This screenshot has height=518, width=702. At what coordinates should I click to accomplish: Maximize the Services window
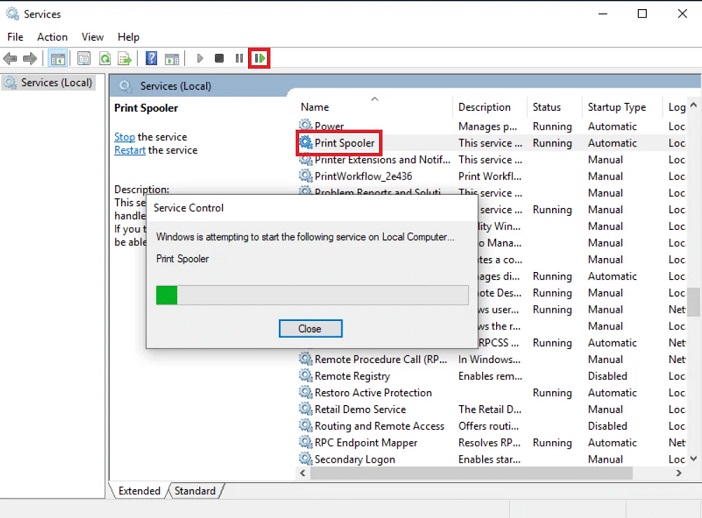642,14
